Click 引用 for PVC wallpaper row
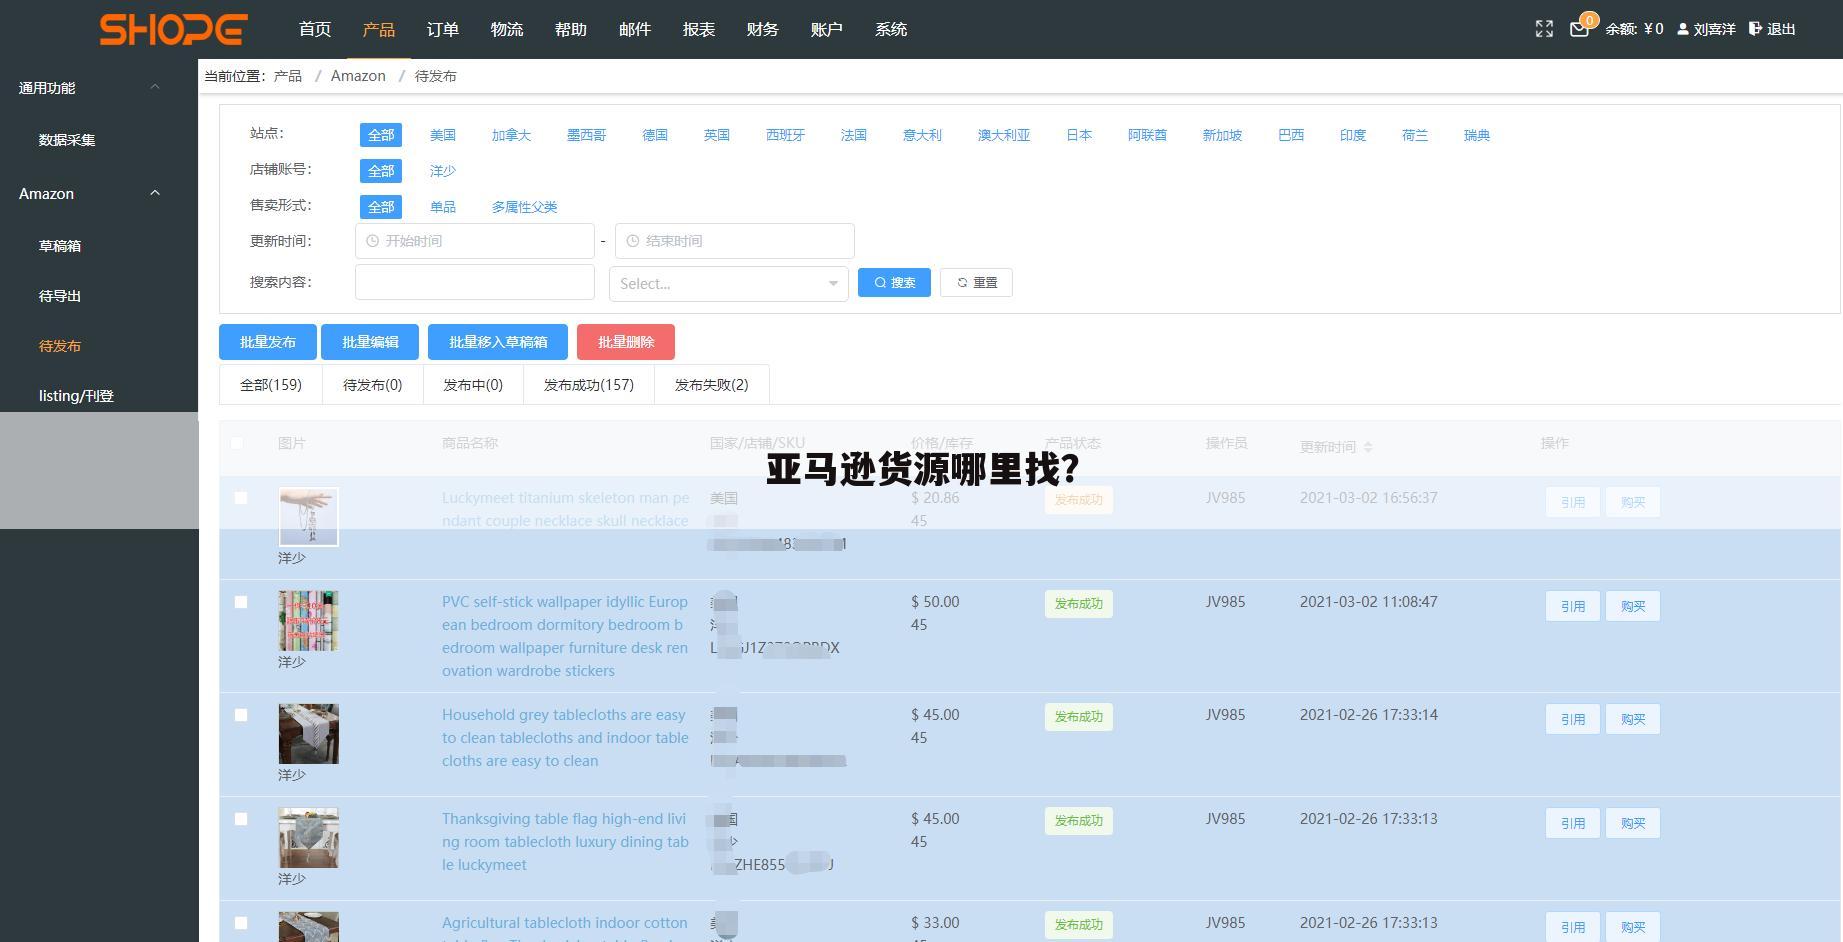Viewport: 1843px width, 942px height. [x=1573, y=606]
